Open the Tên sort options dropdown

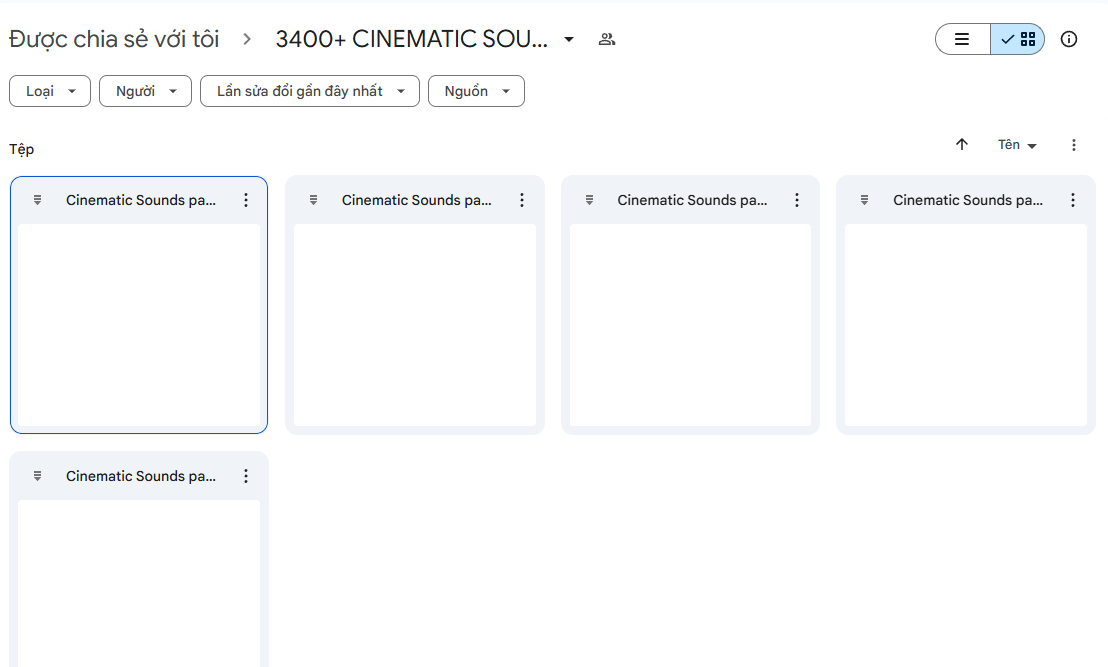pos(1017,145)
